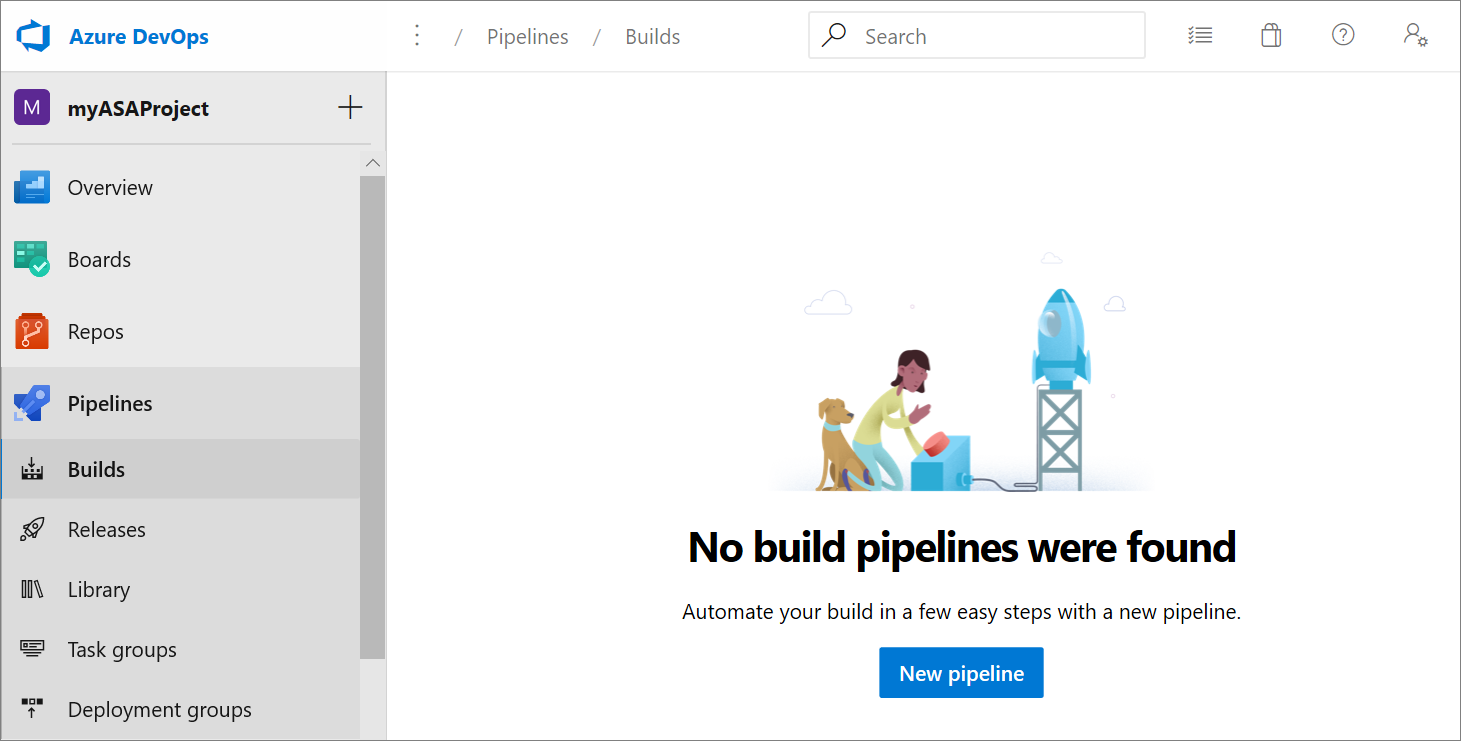
Task: Open the Marketplace bag icon
Action: pos(1270,35)
